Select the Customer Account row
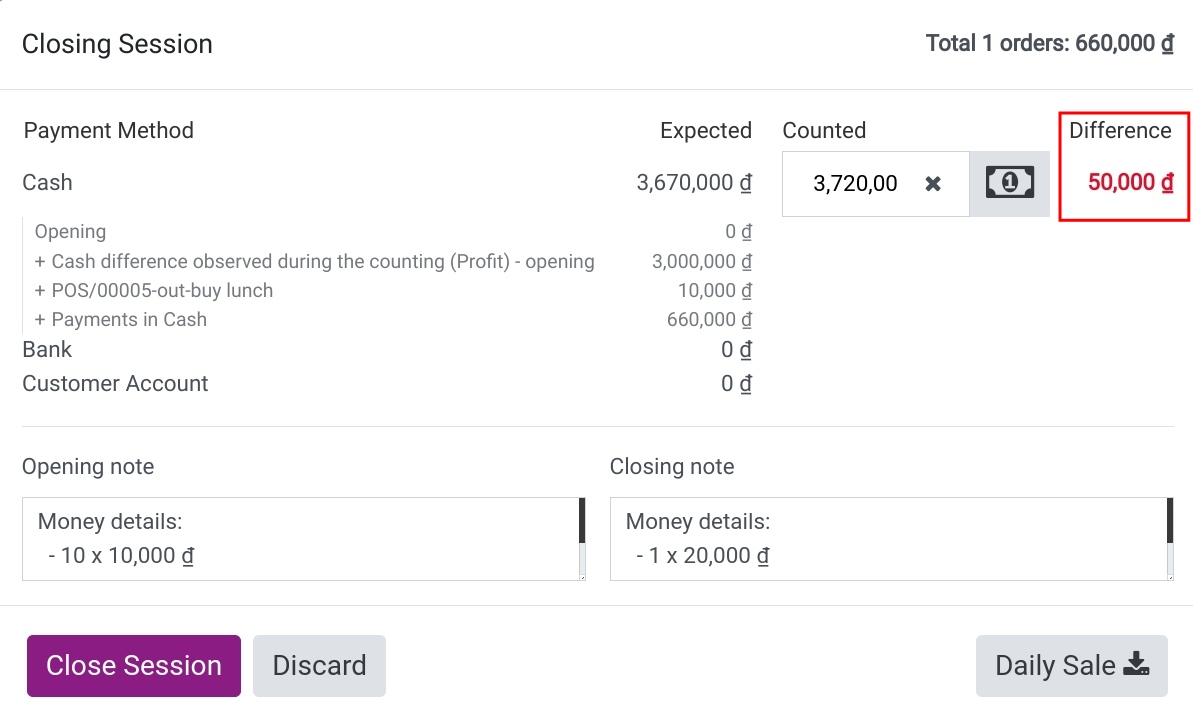 (114, 383)
